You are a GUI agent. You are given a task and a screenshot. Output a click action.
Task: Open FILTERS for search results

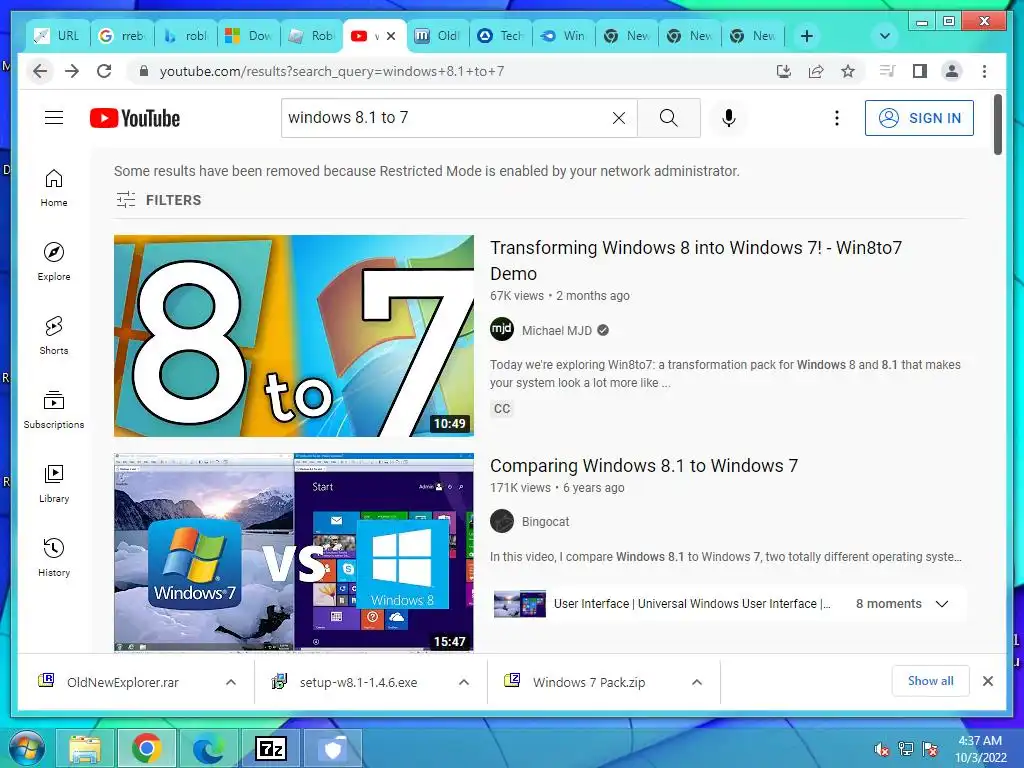coord(159,200)
